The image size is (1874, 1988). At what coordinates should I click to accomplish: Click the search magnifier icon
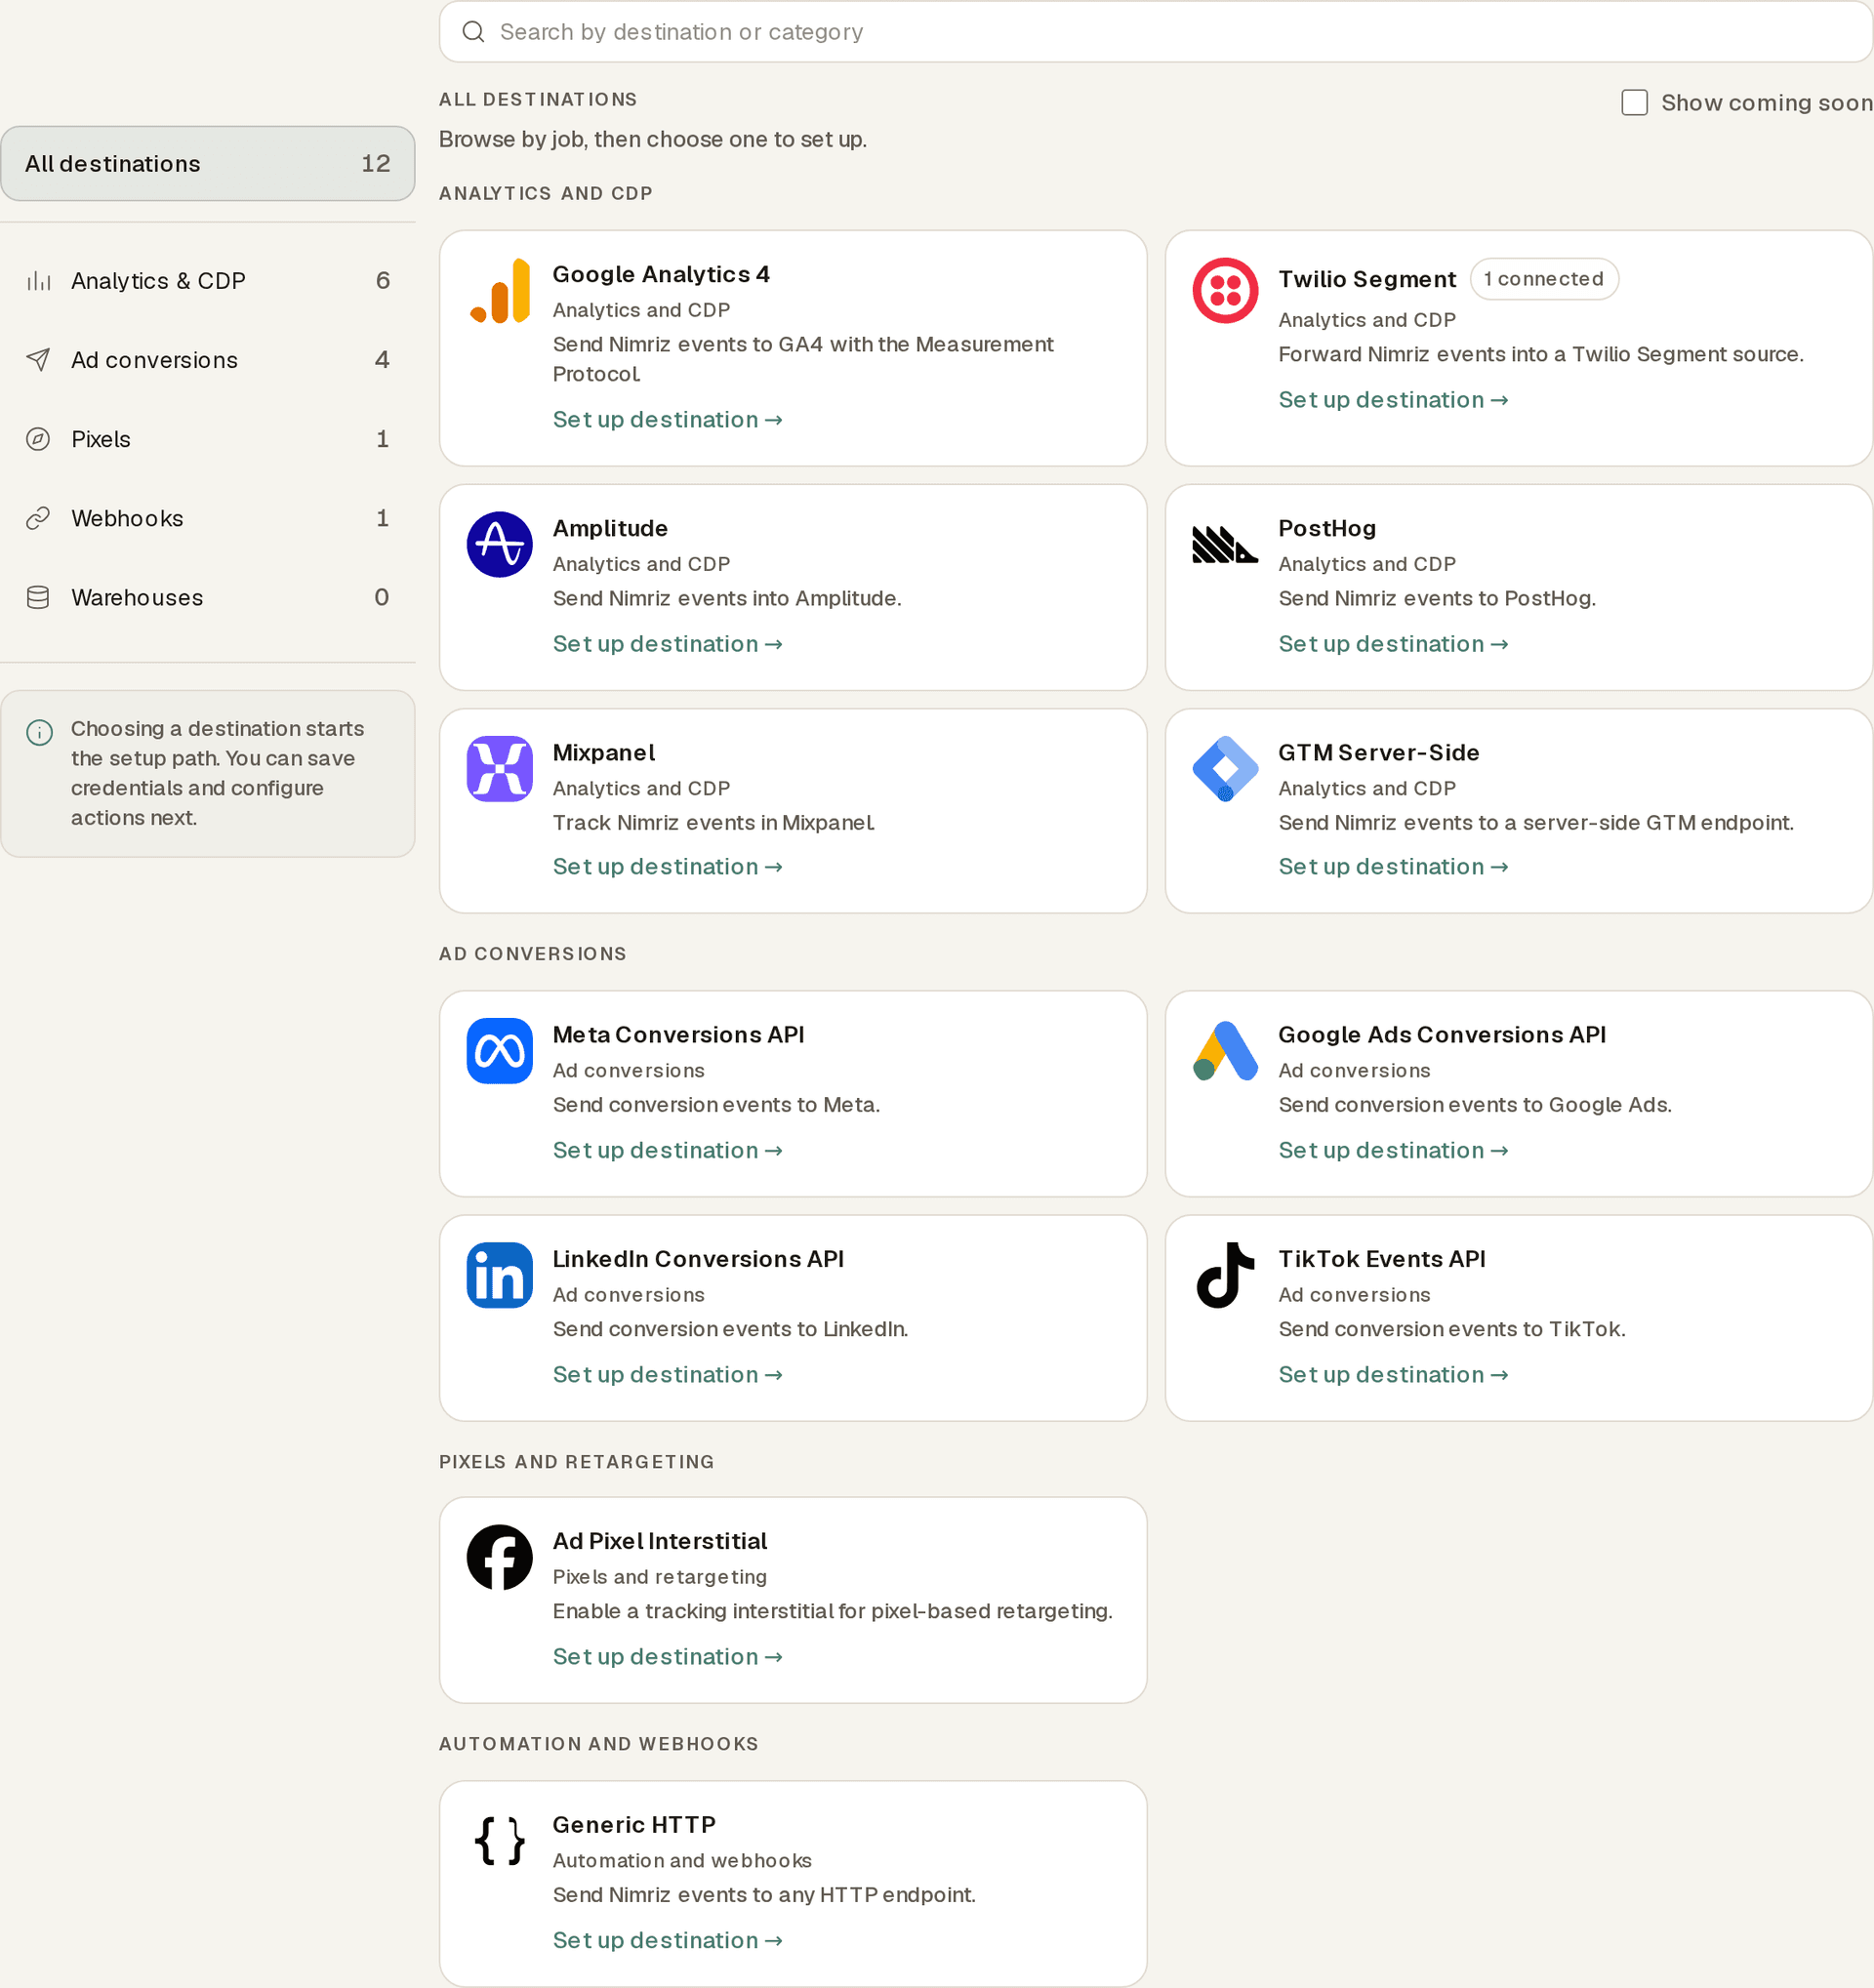pos(473,32)
